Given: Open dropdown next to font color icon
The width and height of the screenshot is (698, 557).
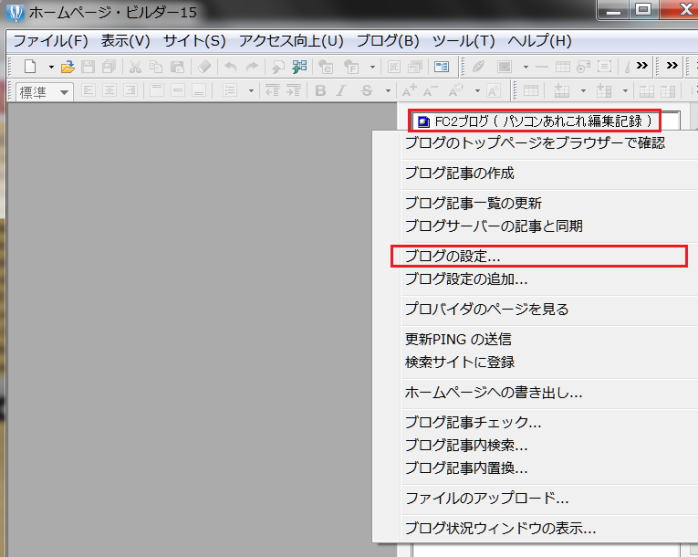Looking at the screenshot, I should point(477,91).
